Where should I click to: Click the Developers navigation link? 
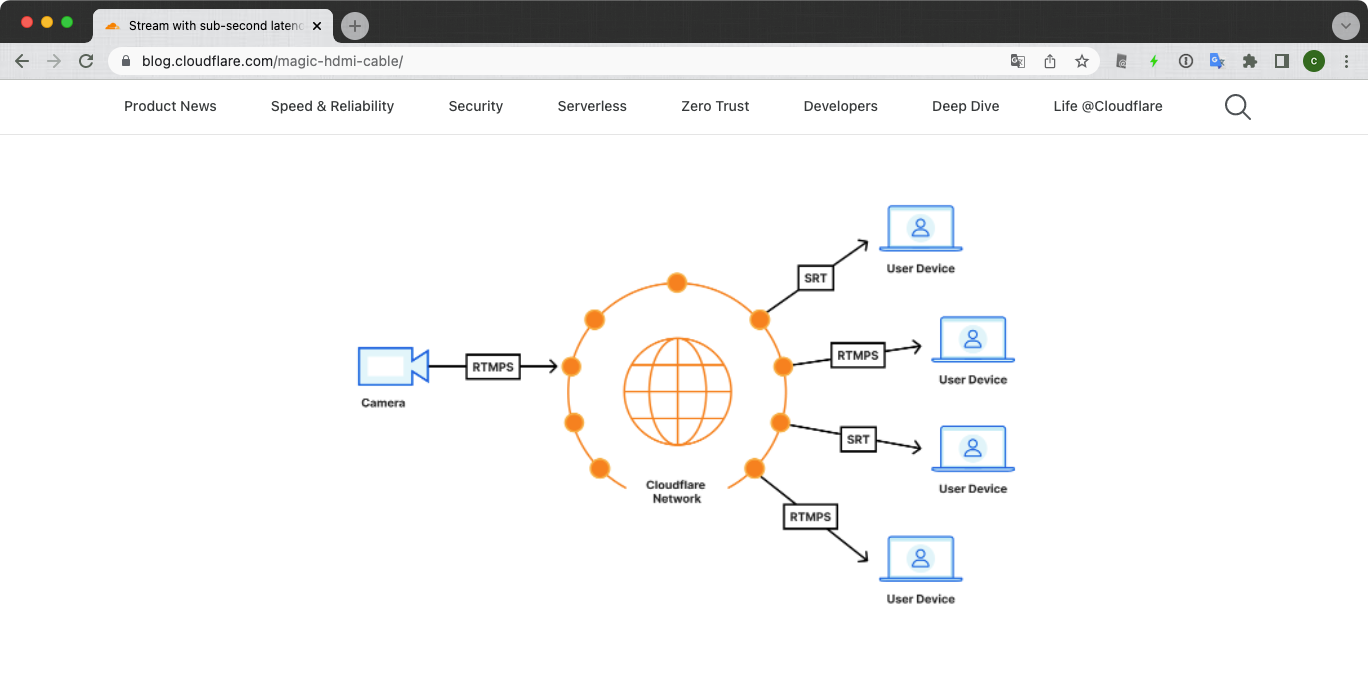point(840,106)
